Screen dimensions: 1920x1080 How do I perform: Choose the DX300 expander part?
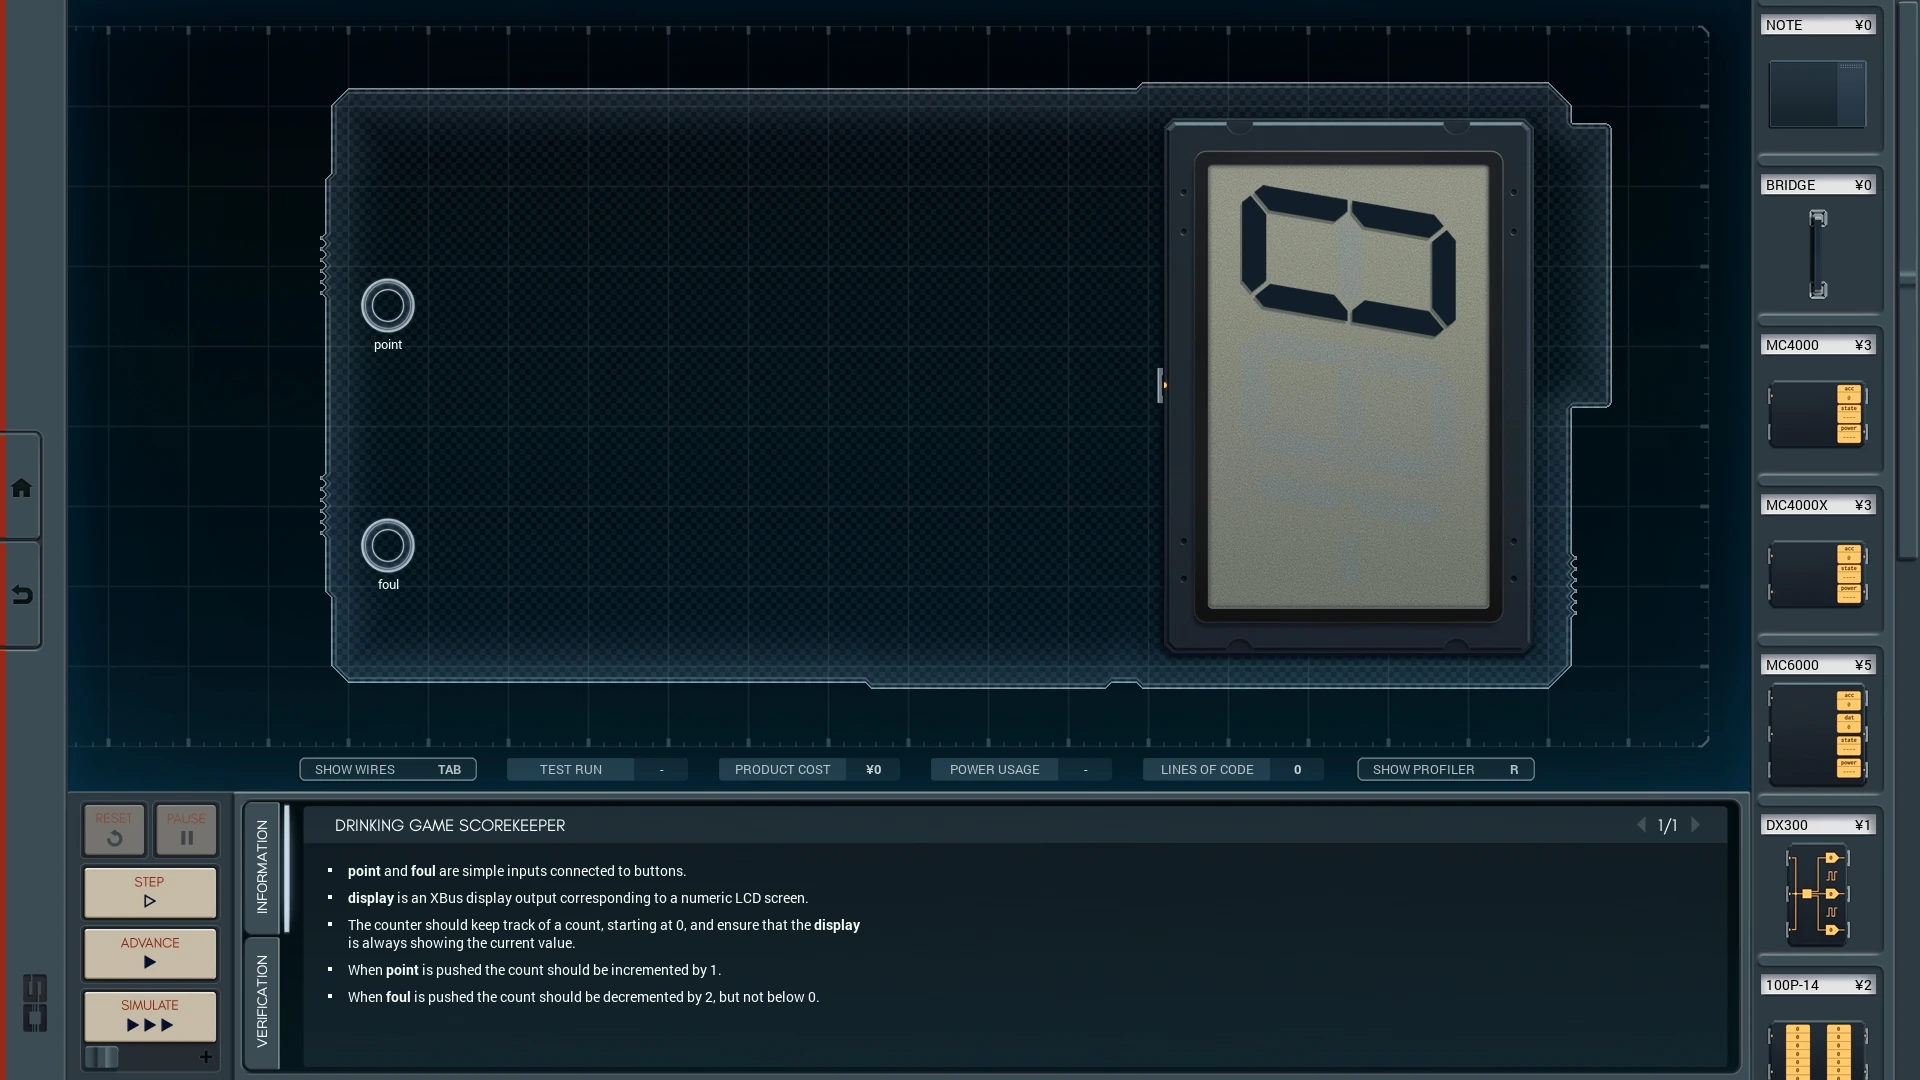click(x=1817, y=893)
